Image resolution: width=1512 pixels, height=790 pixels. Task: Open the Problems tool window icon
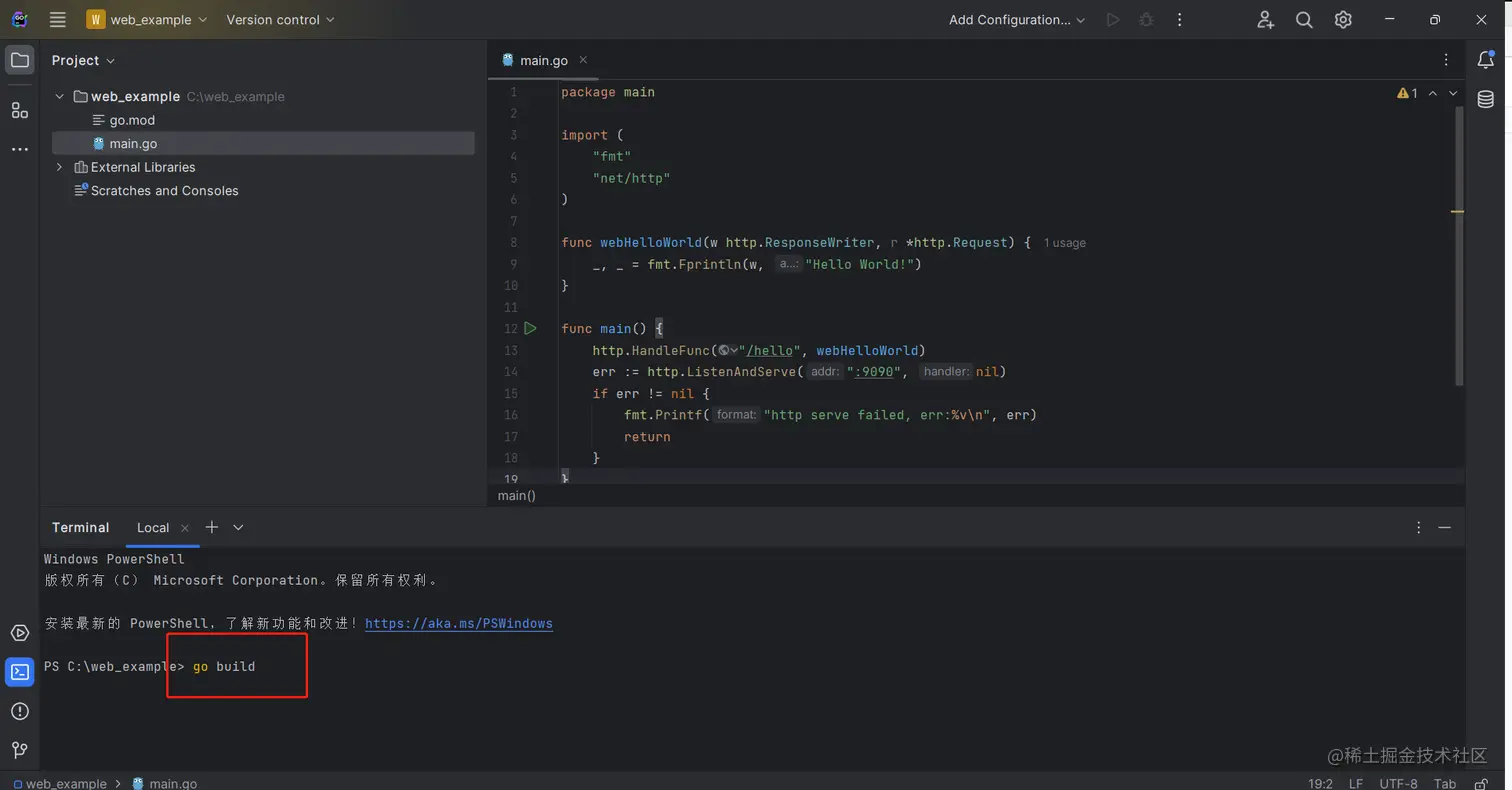click(x=20, y=711)
